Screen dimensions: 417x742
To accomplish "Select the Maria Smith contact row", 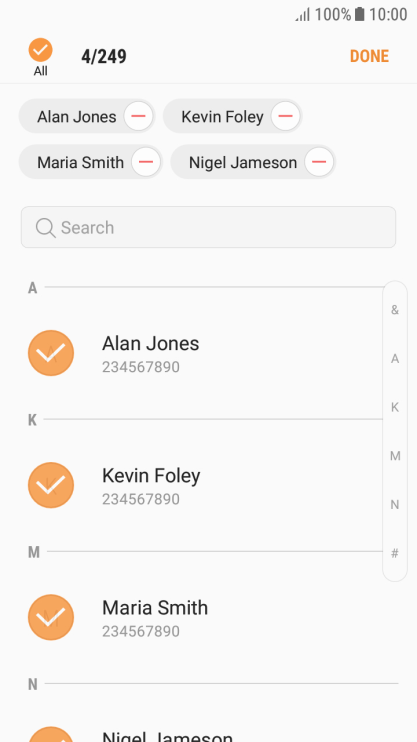I will 205,618.
